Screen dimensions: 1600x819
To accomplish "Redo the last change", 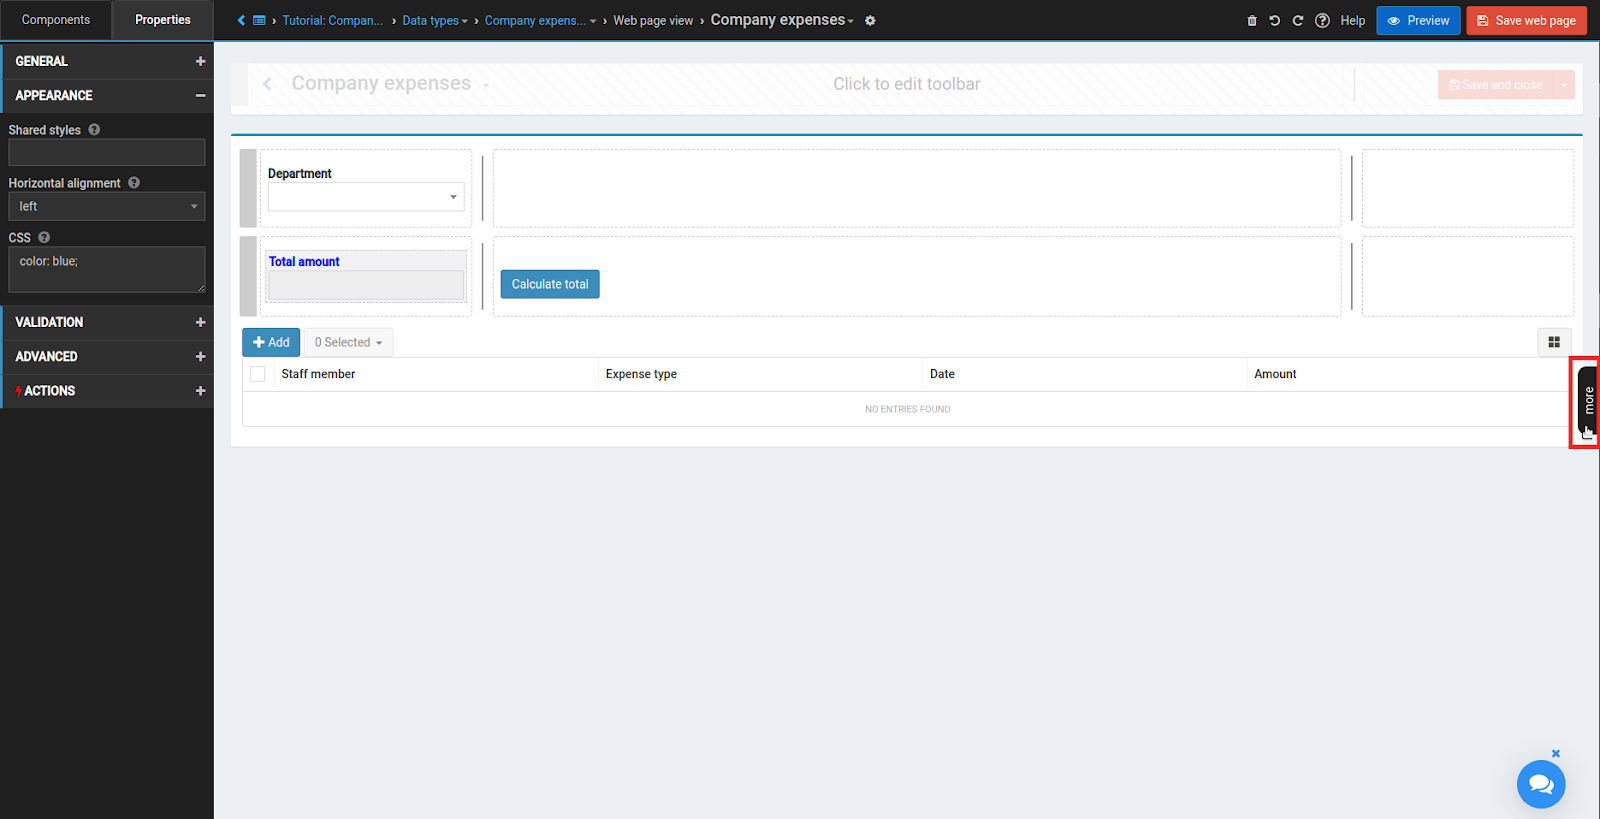I will [1298, 20].
